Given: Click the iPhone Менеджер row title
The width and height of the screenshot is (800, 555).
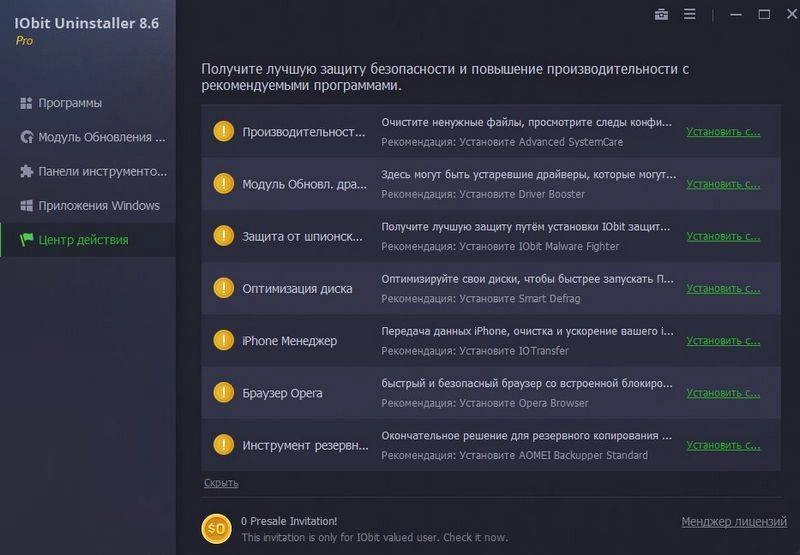Looking at the screenshot, I should tap(289, 341).
